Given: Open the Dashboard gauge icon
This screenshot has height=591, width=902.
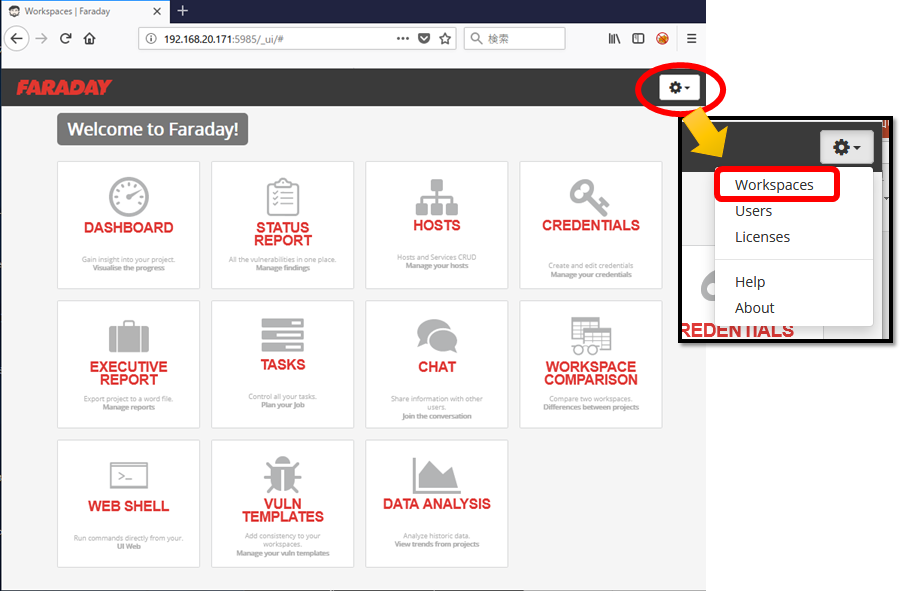Looking at the screenshot, I should pyautogui.click(x=129, y=197).
